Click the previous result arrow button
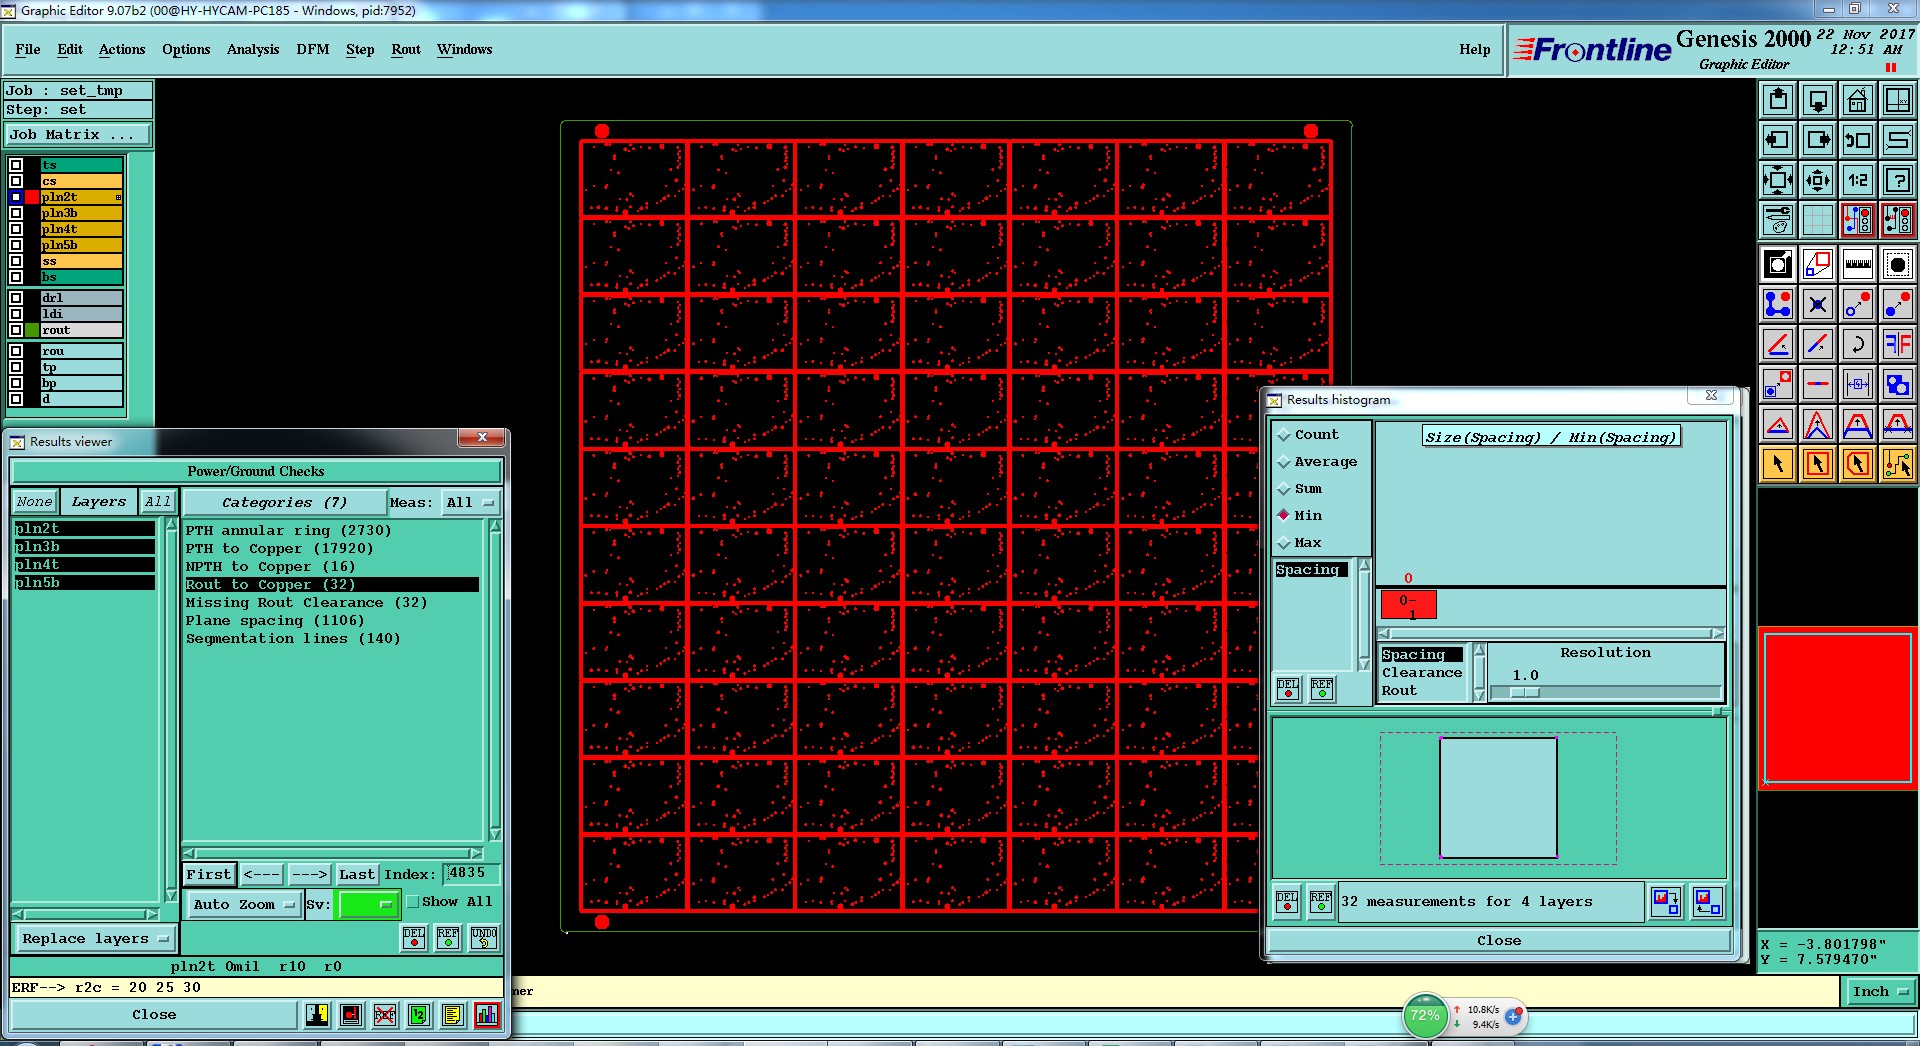Image resolution: width=1920 pixels, height=1046 pixels. click(x=262, y=875)
